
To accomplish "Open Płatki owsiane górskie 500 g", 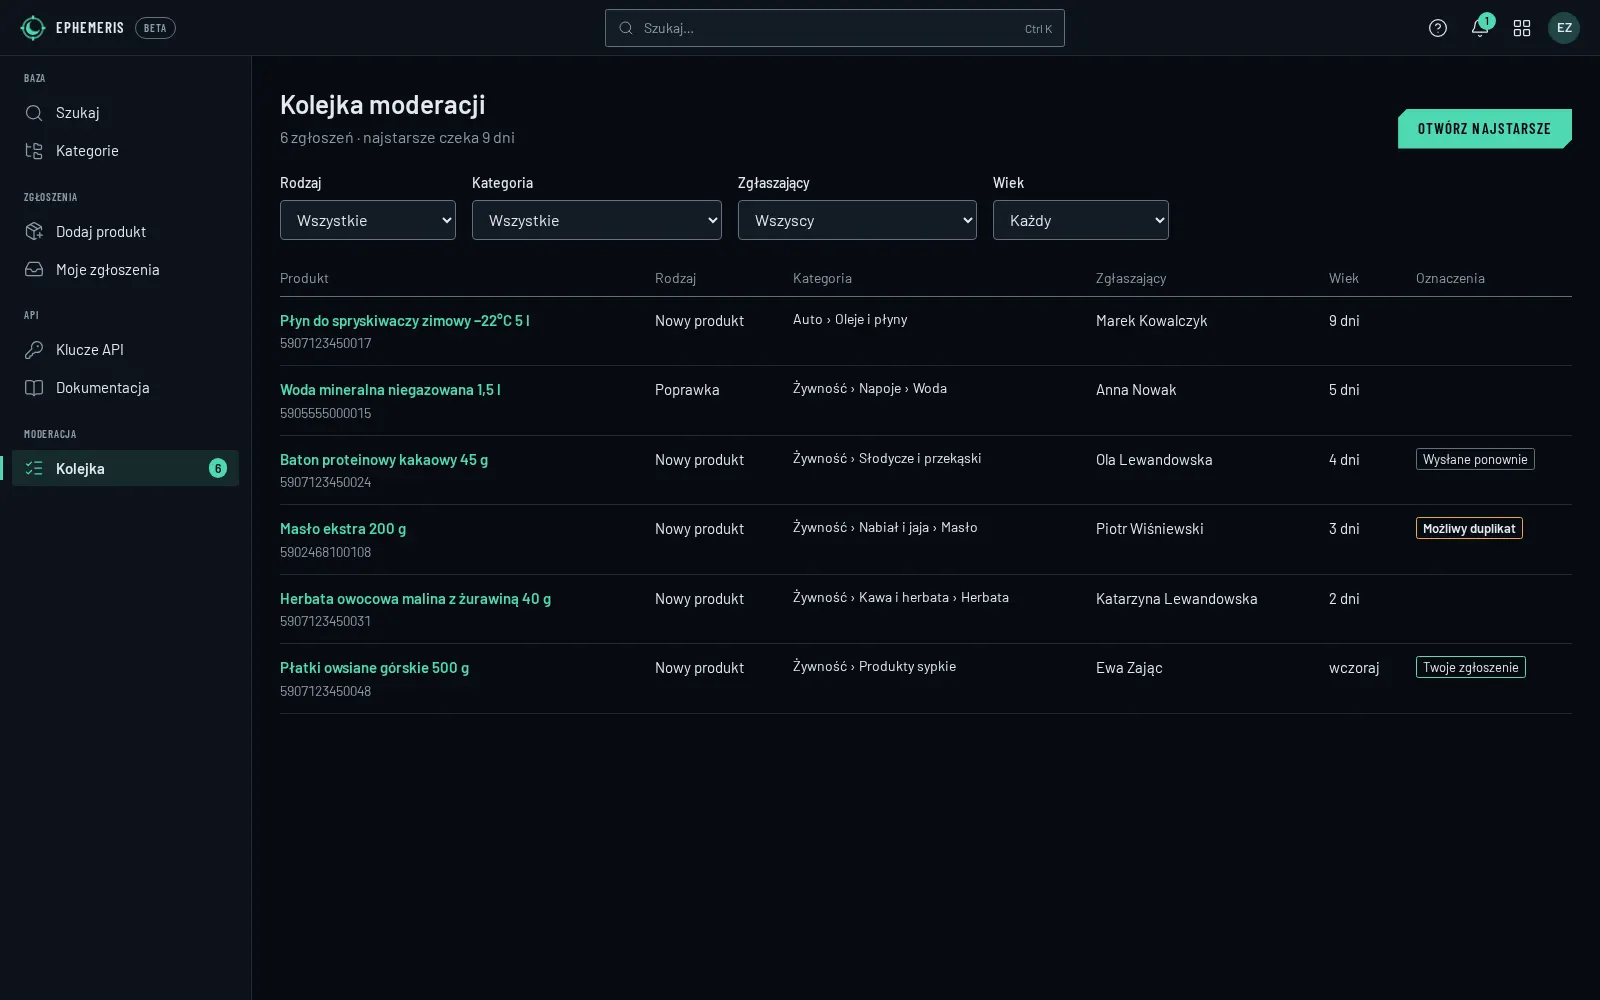I will pyautogui.click(x=374, y=668).
